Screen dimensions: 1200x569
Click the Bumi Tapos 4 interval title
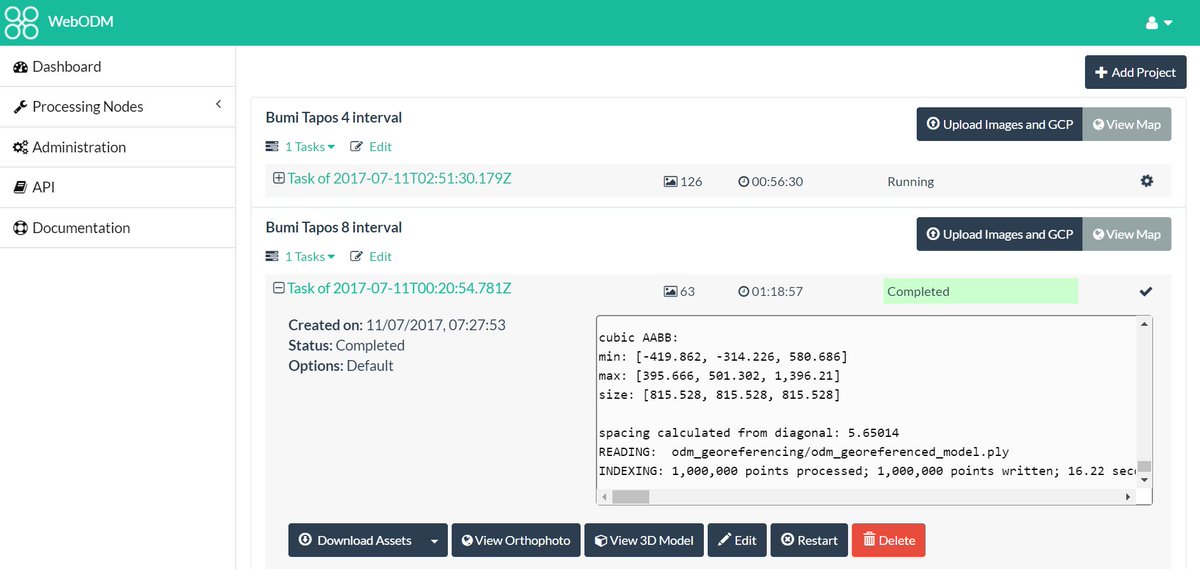tap(334, 117)
